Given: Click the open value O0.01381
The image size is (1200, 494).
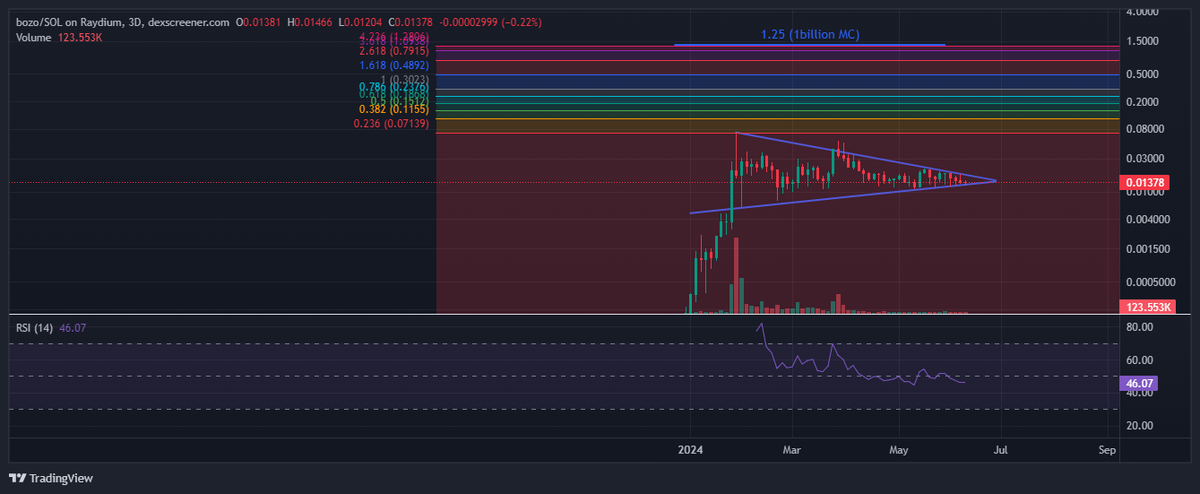Looking at the screenshot, I should pyautogui.click(x=258, y=22).
